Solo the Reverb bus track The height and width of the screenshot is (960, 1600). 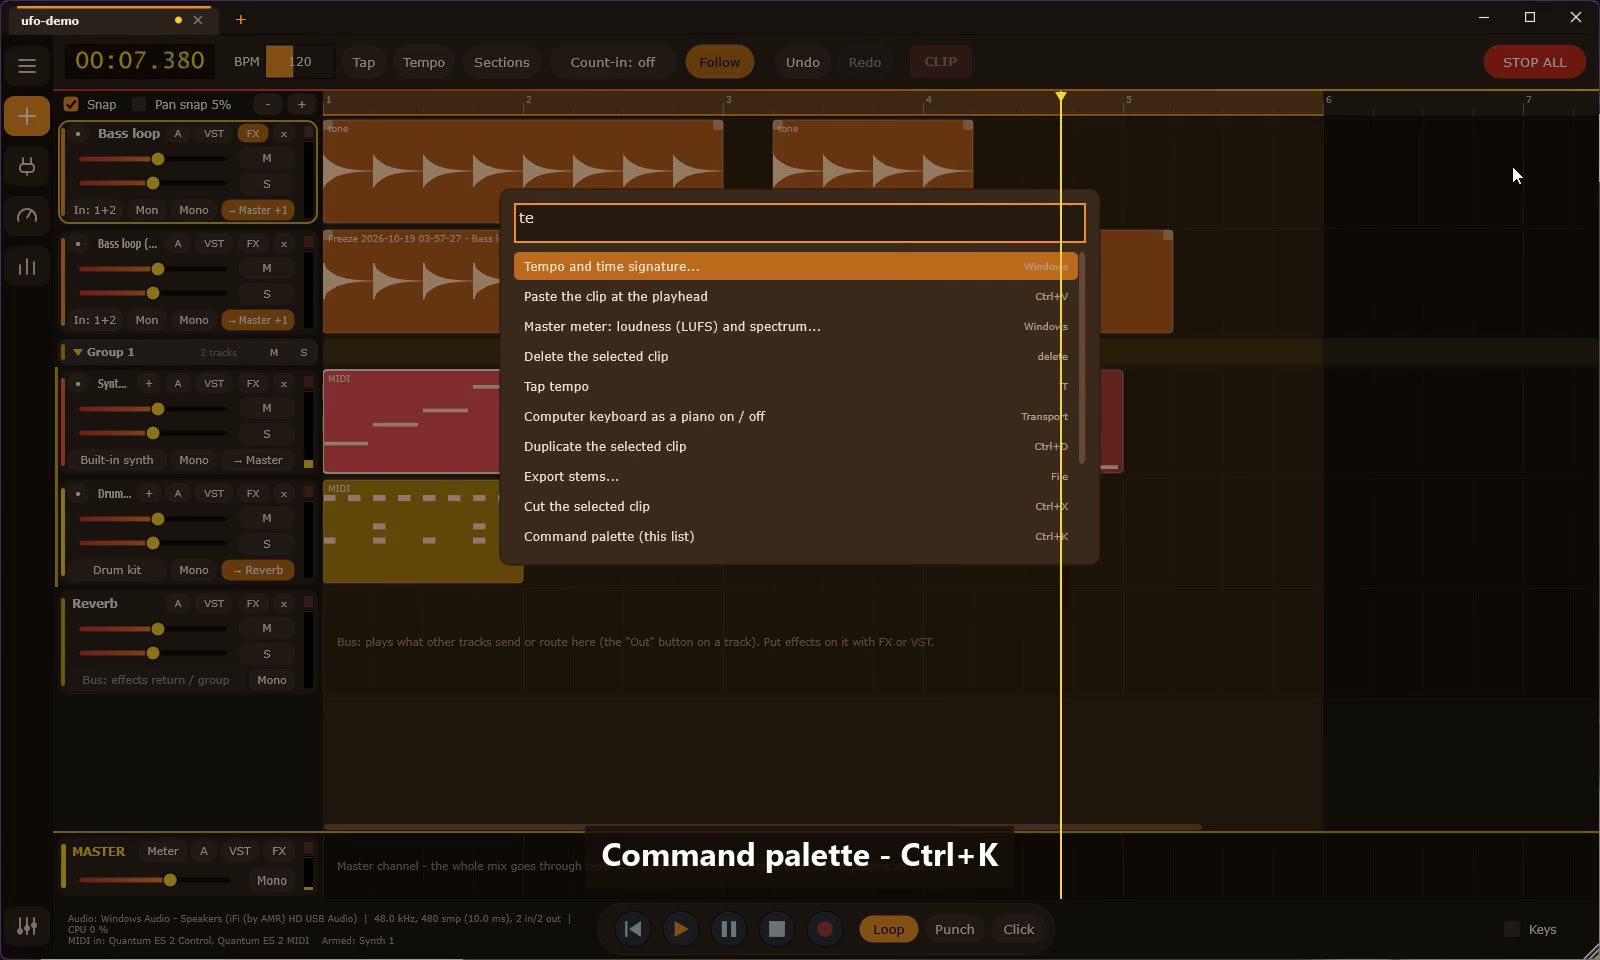pos(267,654)
